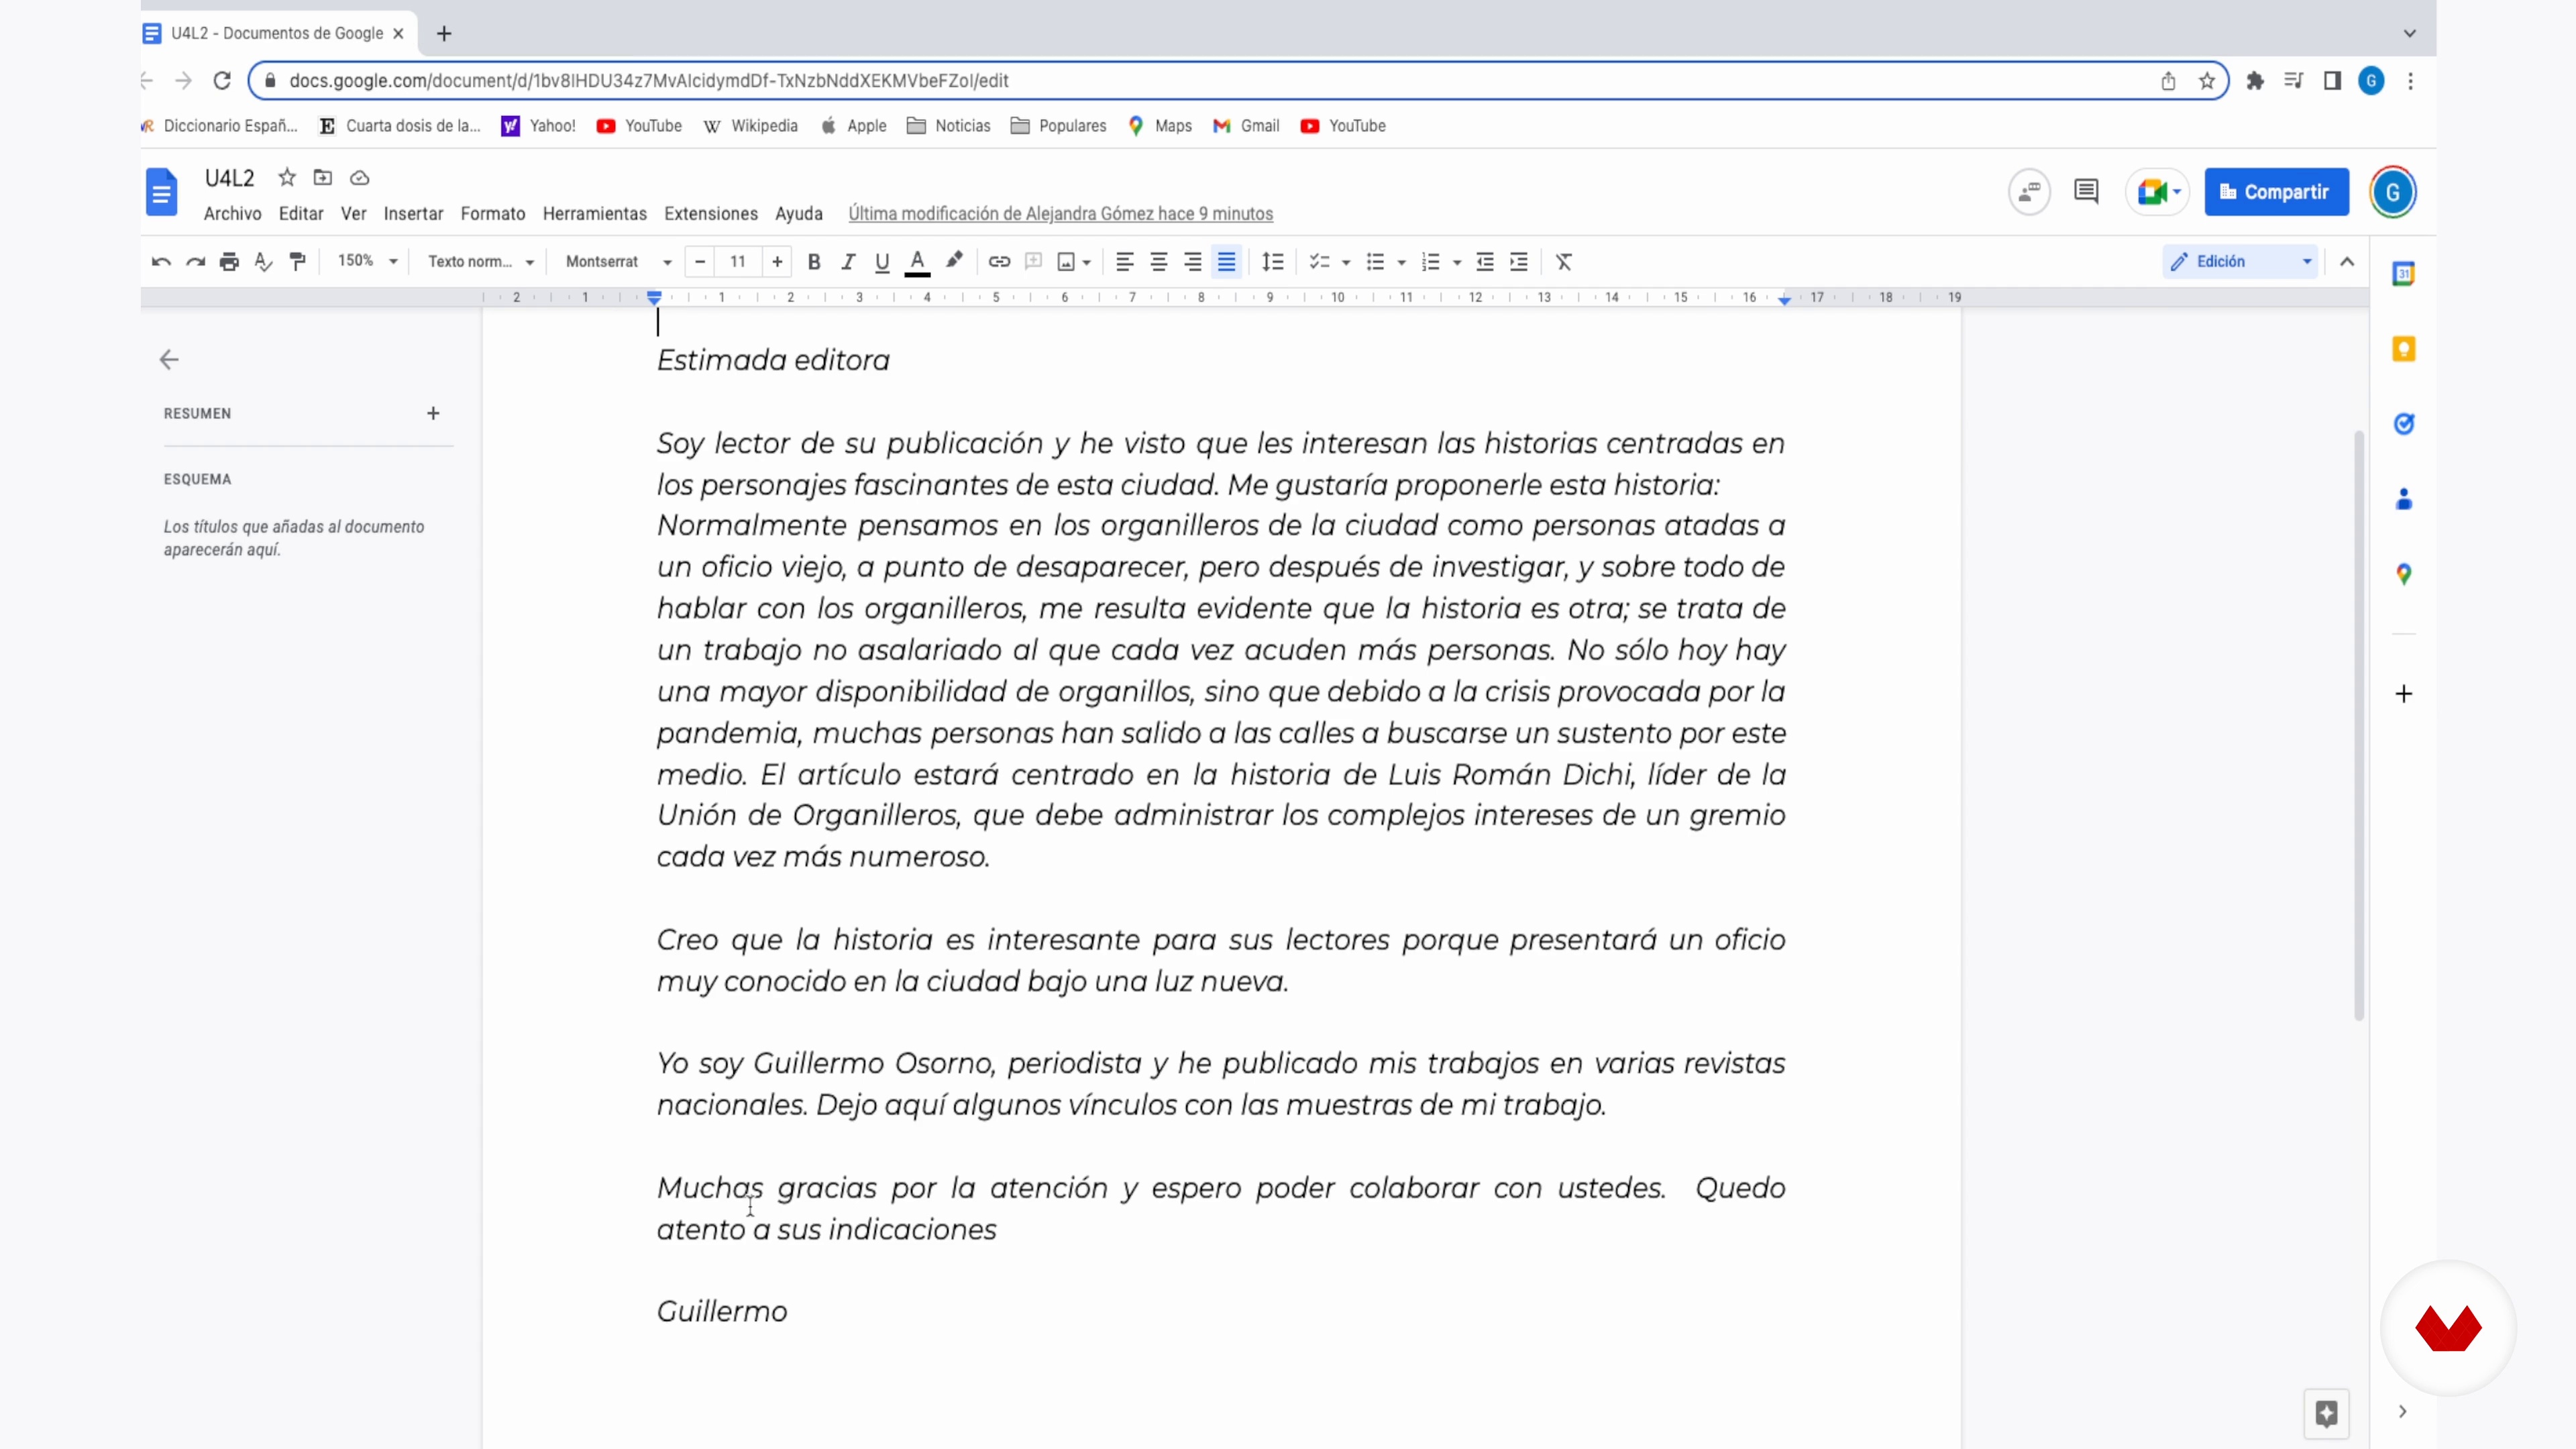Open Contacts side panel
This screenshot has height=1449, width=2576.
coord(2404,499)
